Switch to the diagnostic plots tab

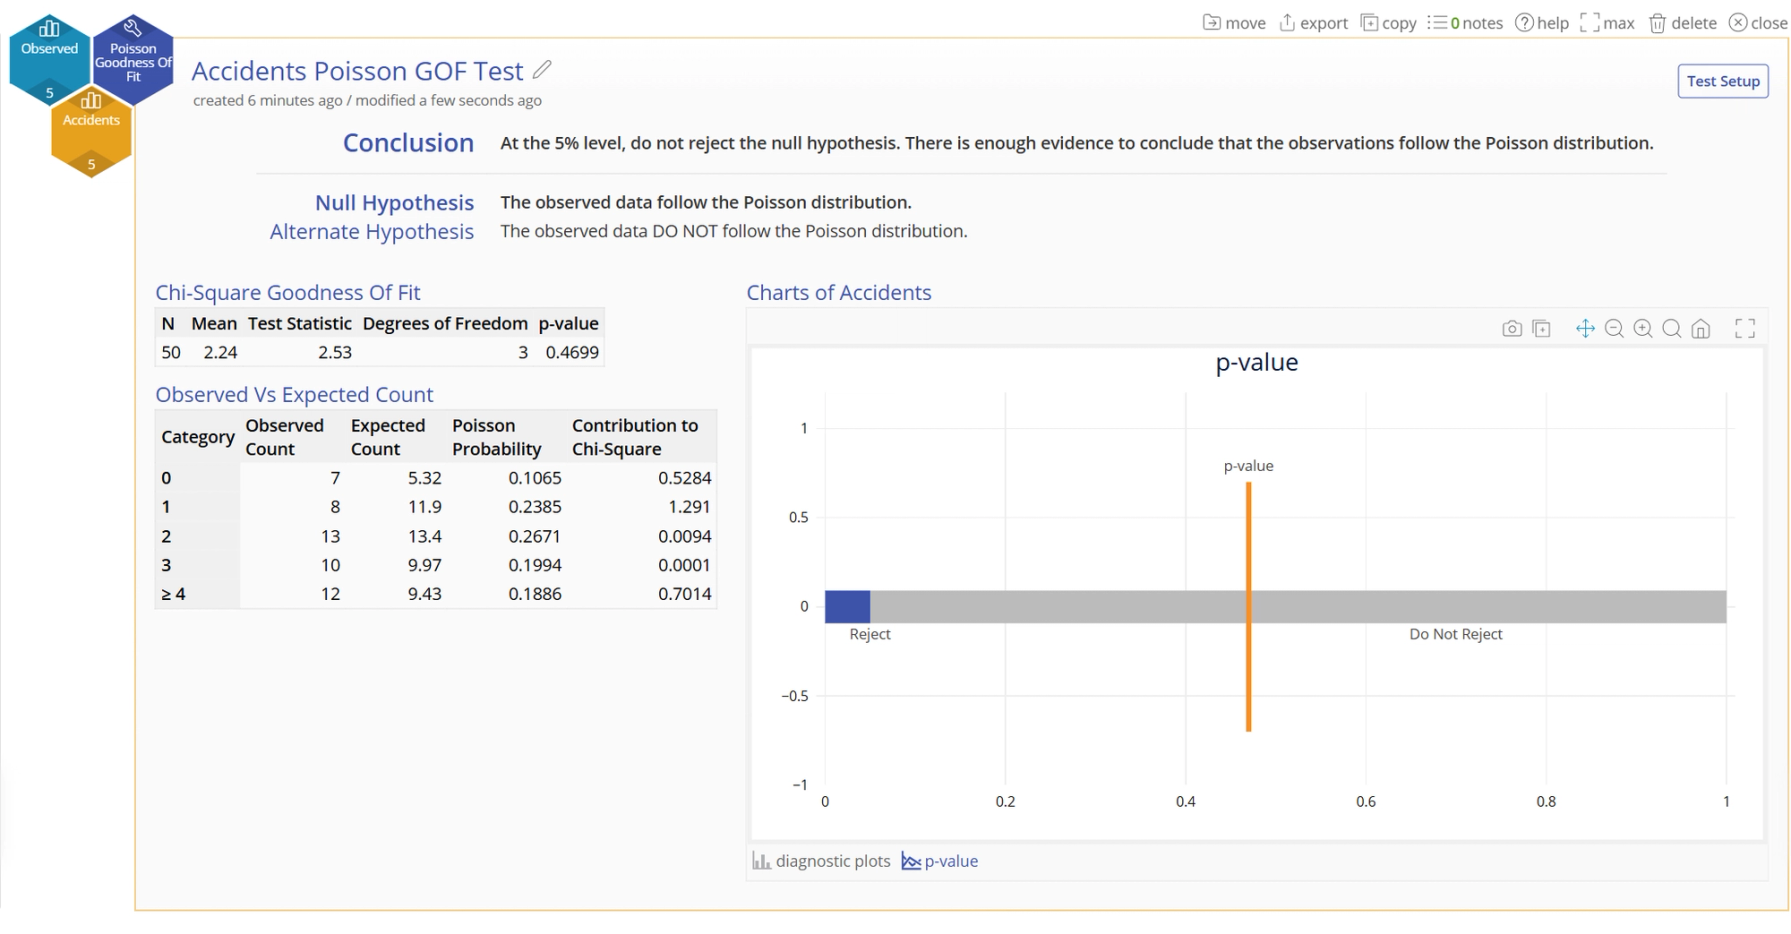click(821, 861)
